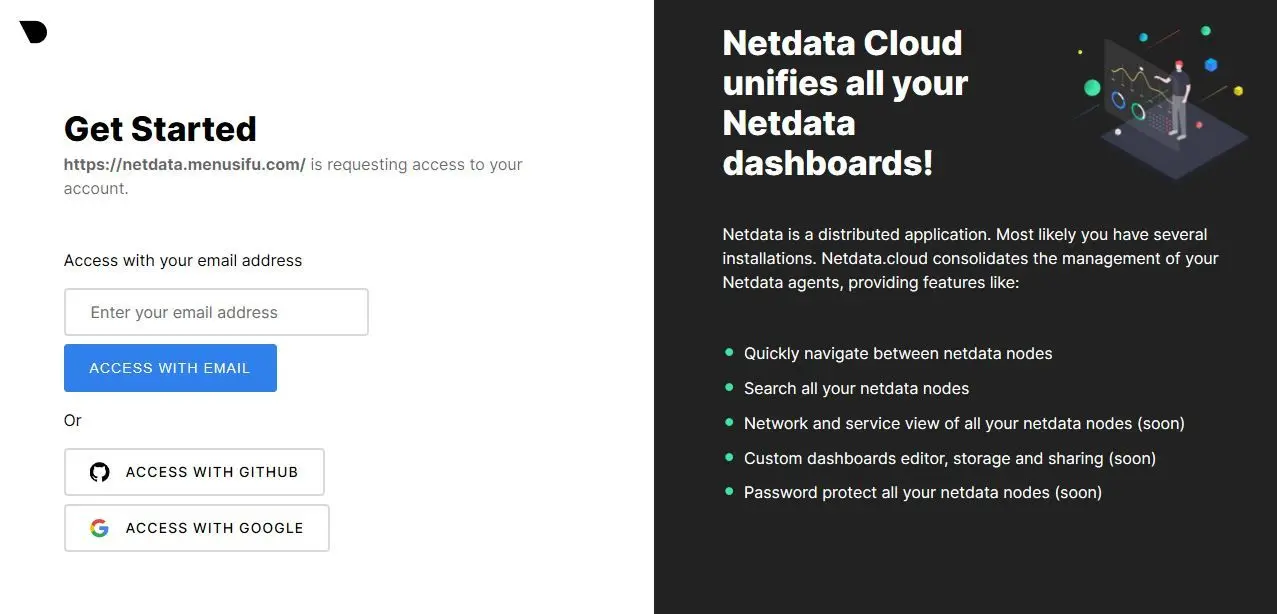1277x614 pixels.
Task: Click the Google G logo icon
Action: (x=99, y=528)
